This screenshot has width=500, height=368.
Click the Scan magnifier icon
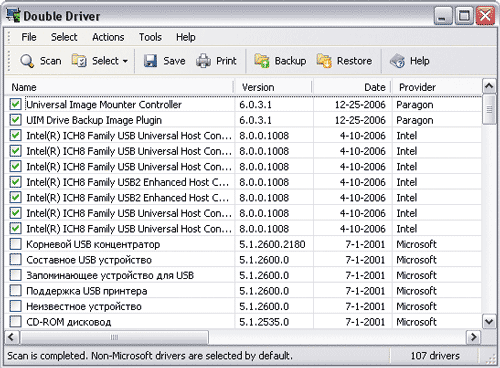[x=27, y=61]
